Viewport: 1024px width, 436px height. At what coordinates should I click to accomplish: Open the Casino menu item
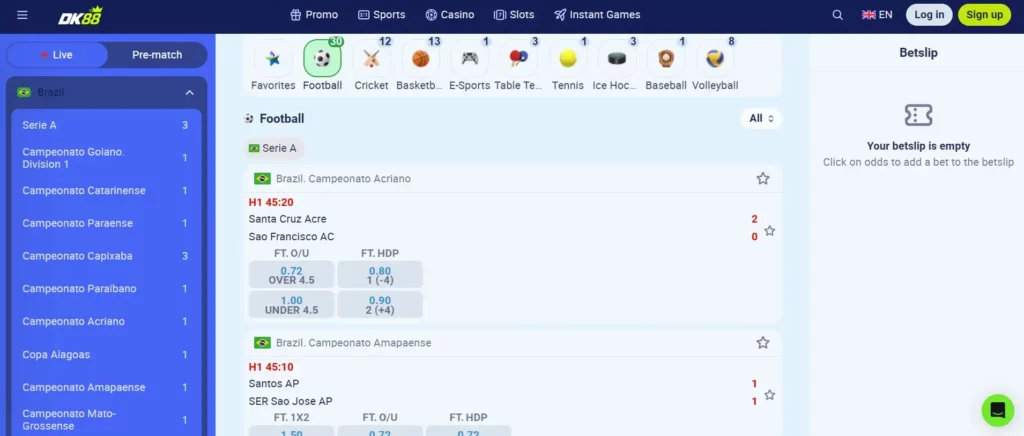click(449, 14)
